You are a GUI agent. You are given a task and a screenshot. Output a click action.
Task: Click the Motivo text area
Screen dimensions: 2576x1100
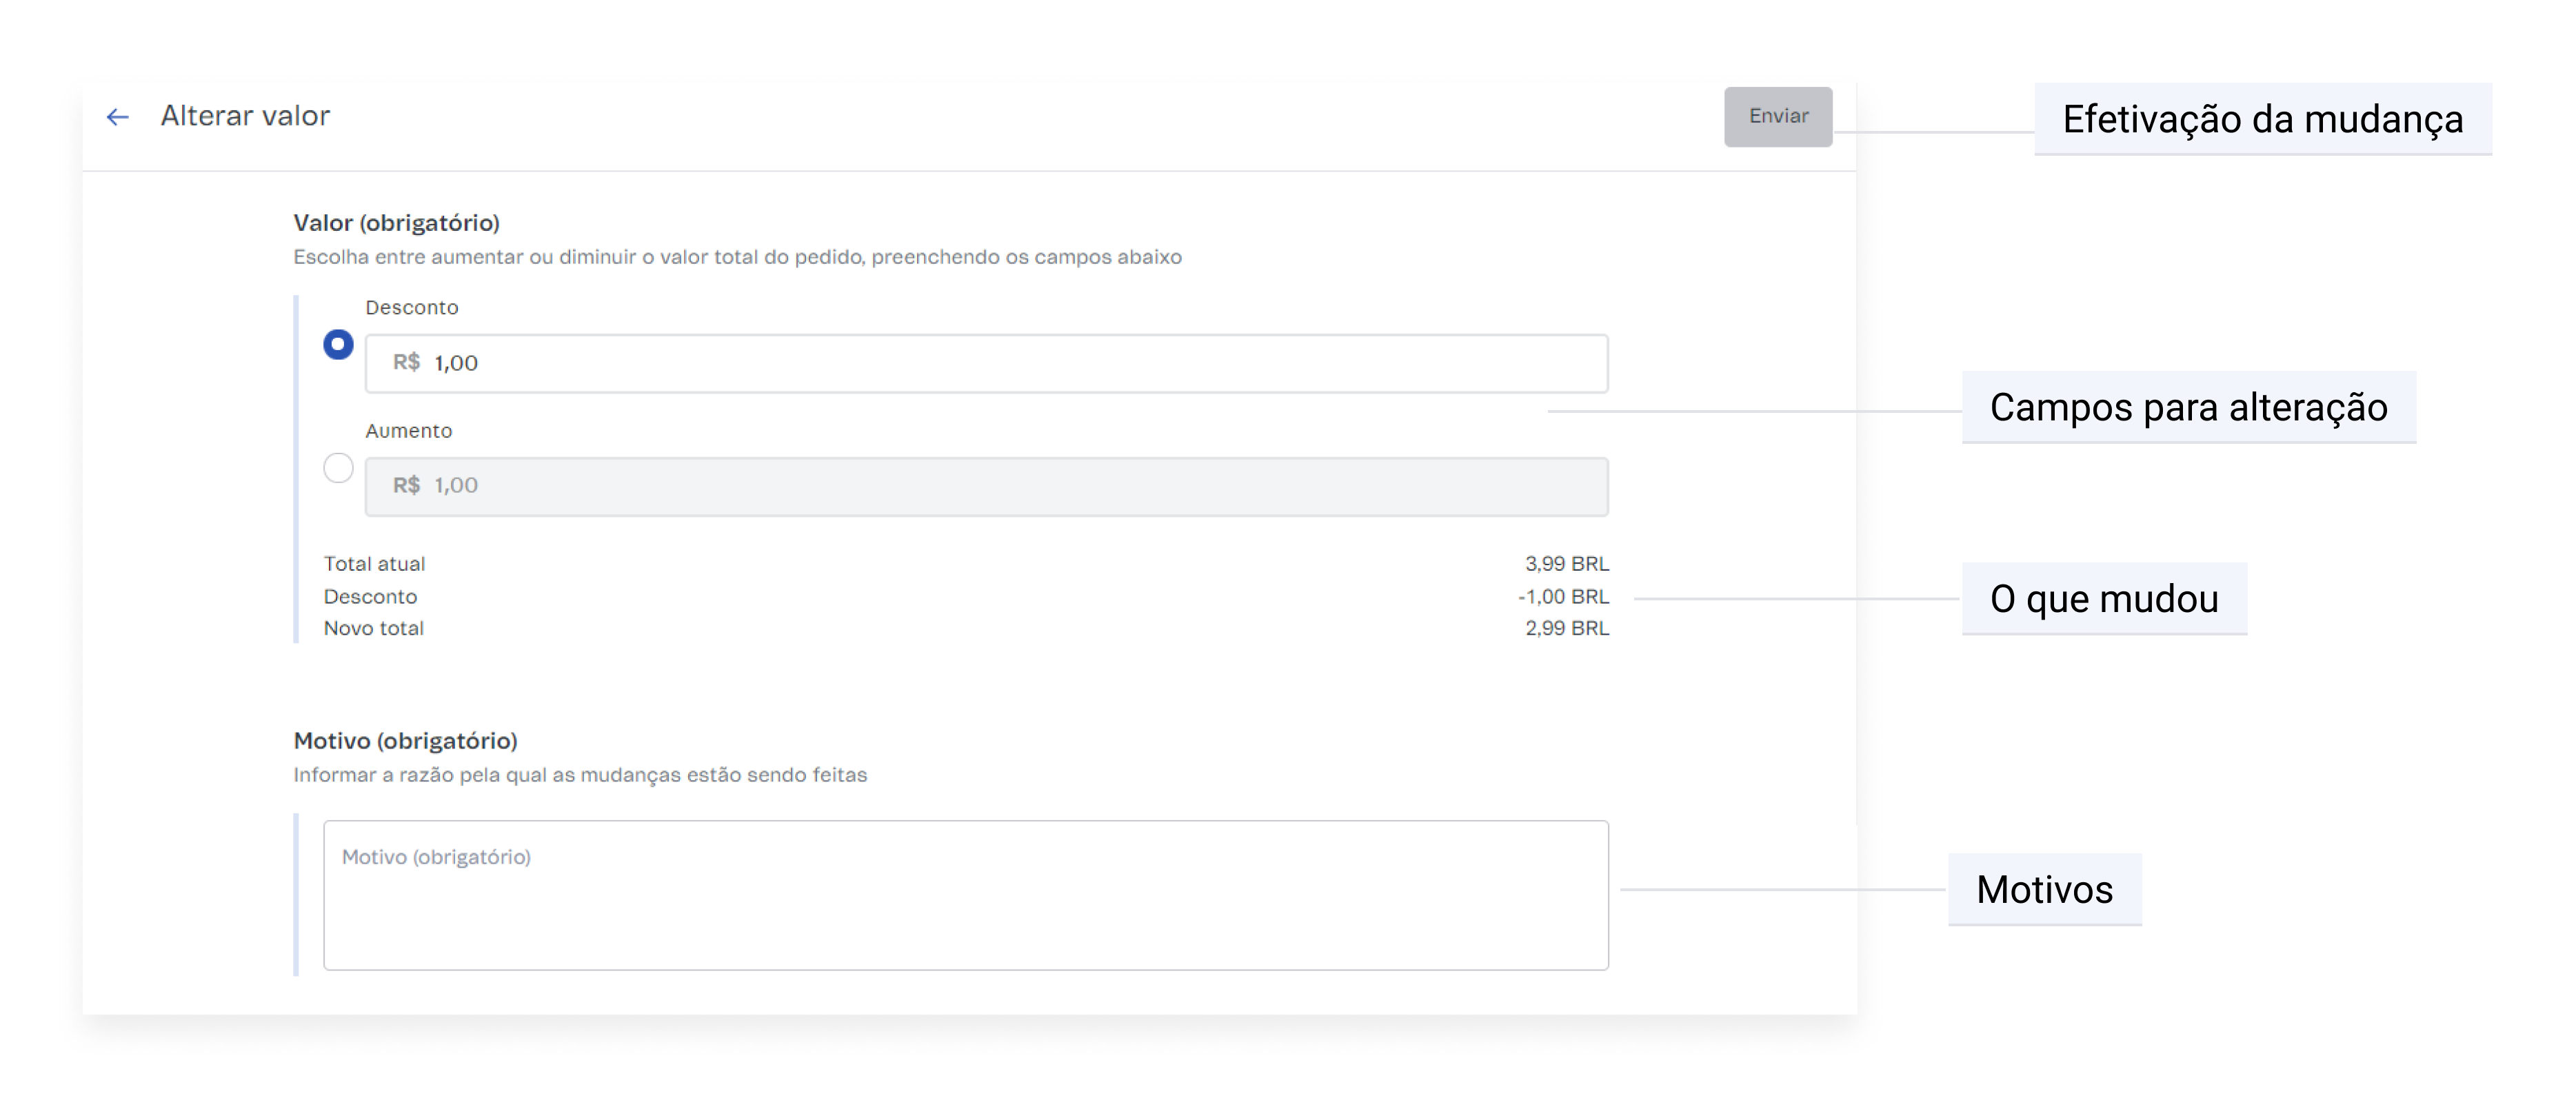pyautogui.click(x=965, y=895)
